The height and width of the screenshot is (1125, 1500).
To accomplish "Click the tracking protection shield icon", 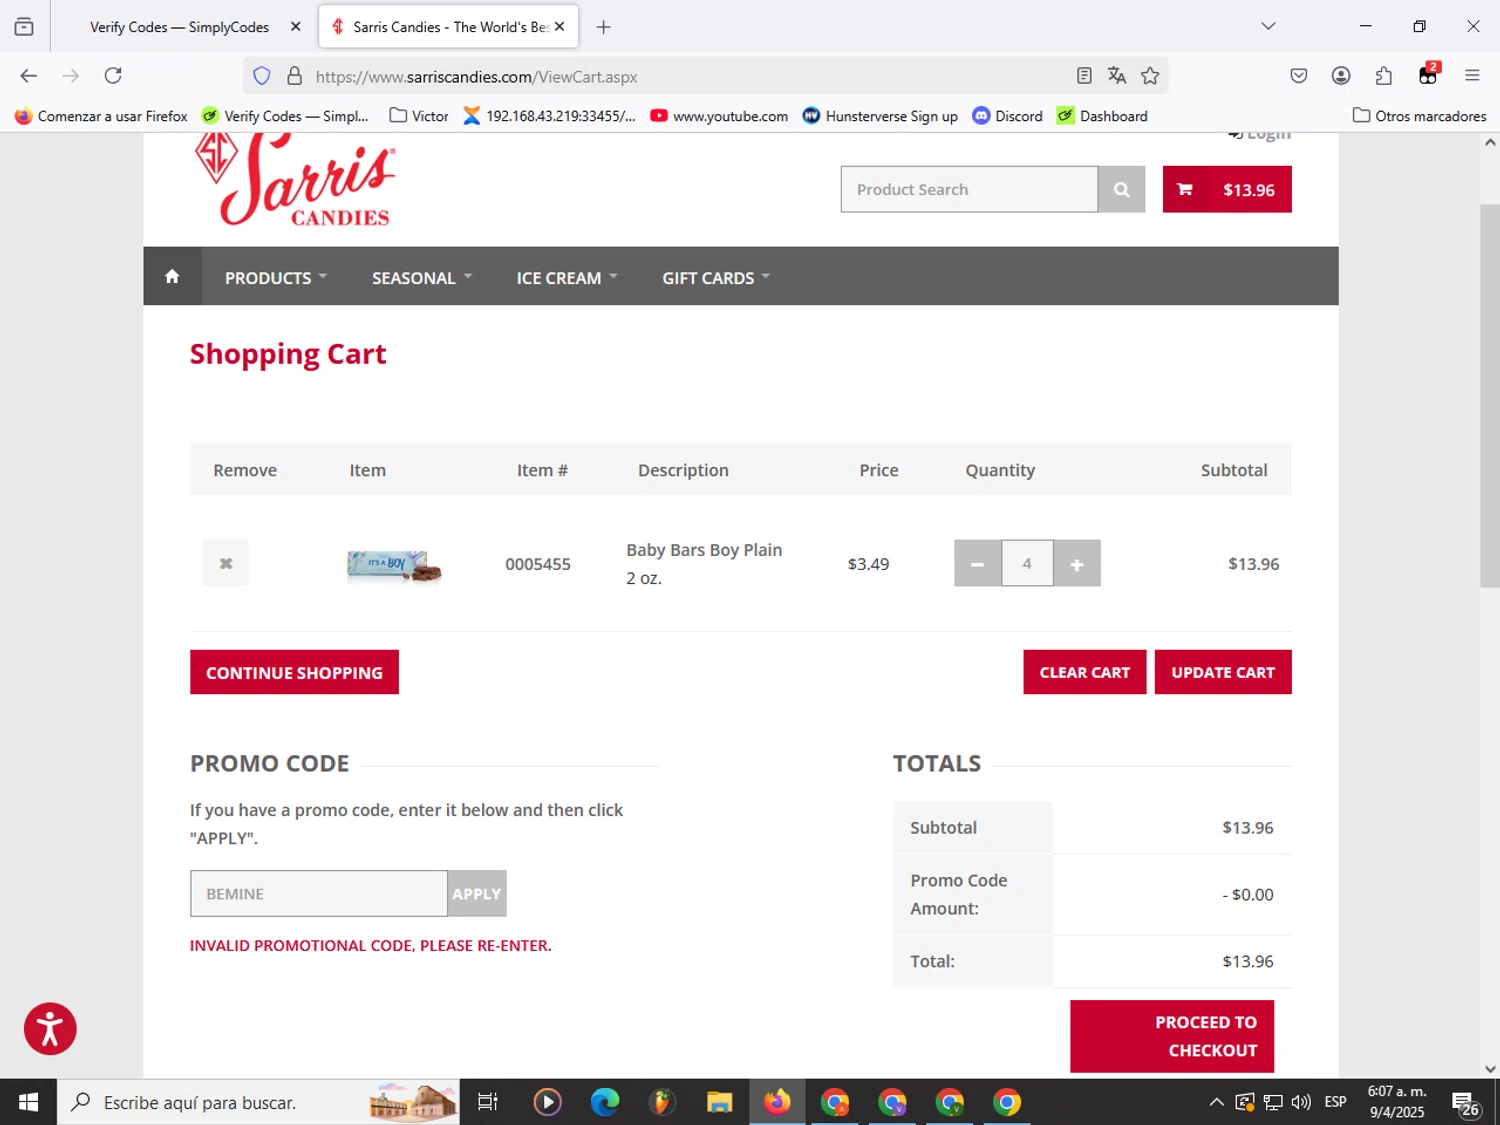I will pyautogui.click(x=262, y=76).
